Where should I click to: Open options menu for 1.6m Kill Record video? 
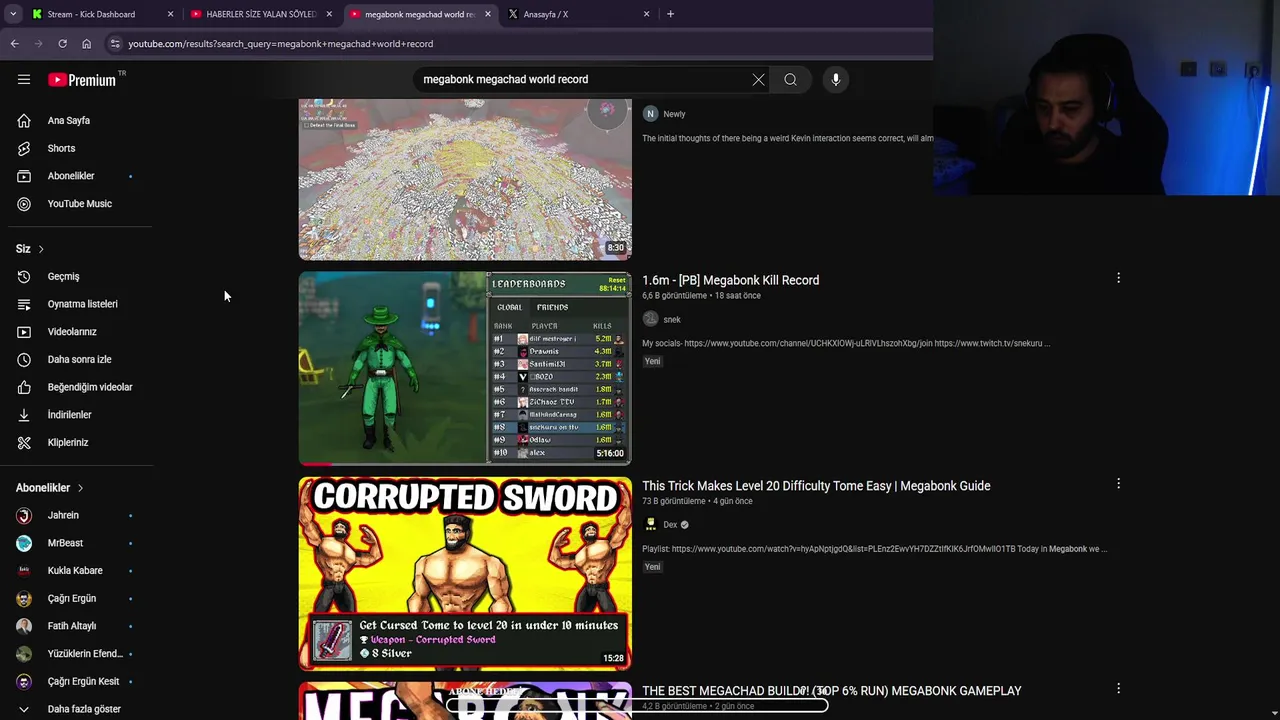click(1118, 278)
